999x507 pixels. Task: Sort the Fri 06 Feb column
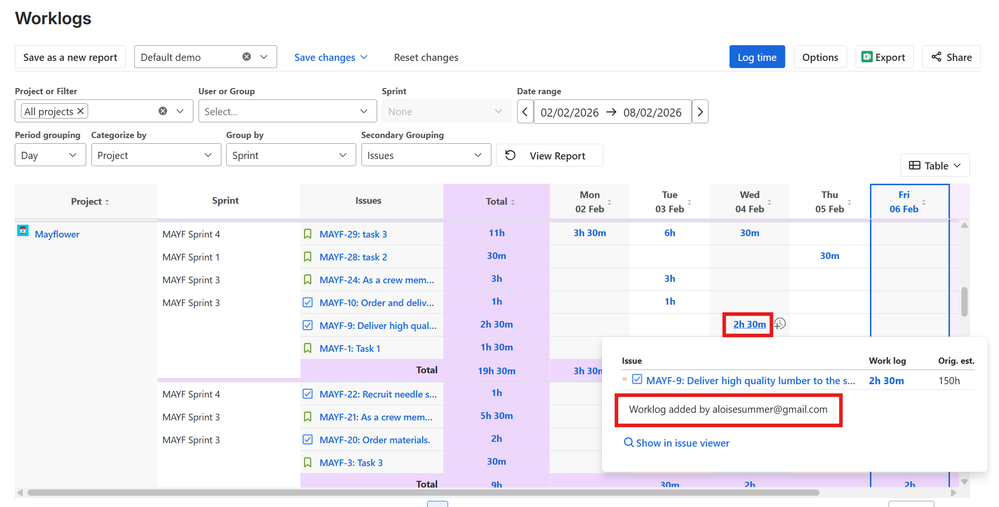pyautogui.click(x=924, y=202)
